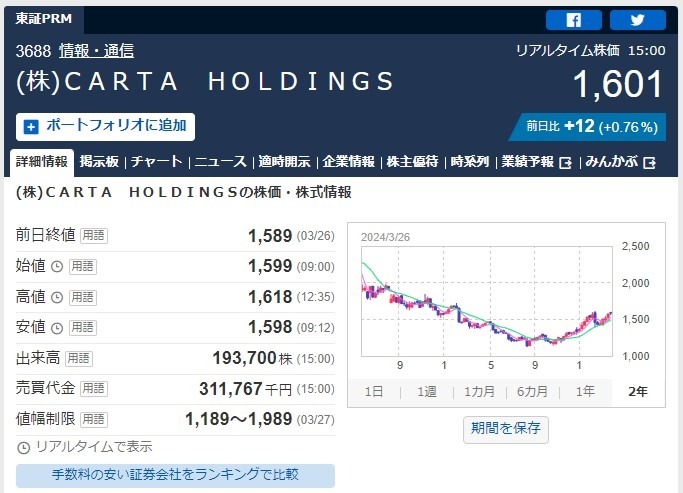Screen dimensions: 683x493
Task: Add stock via ポートフォリオに追加 button
Action: click(x=105, y=127)
